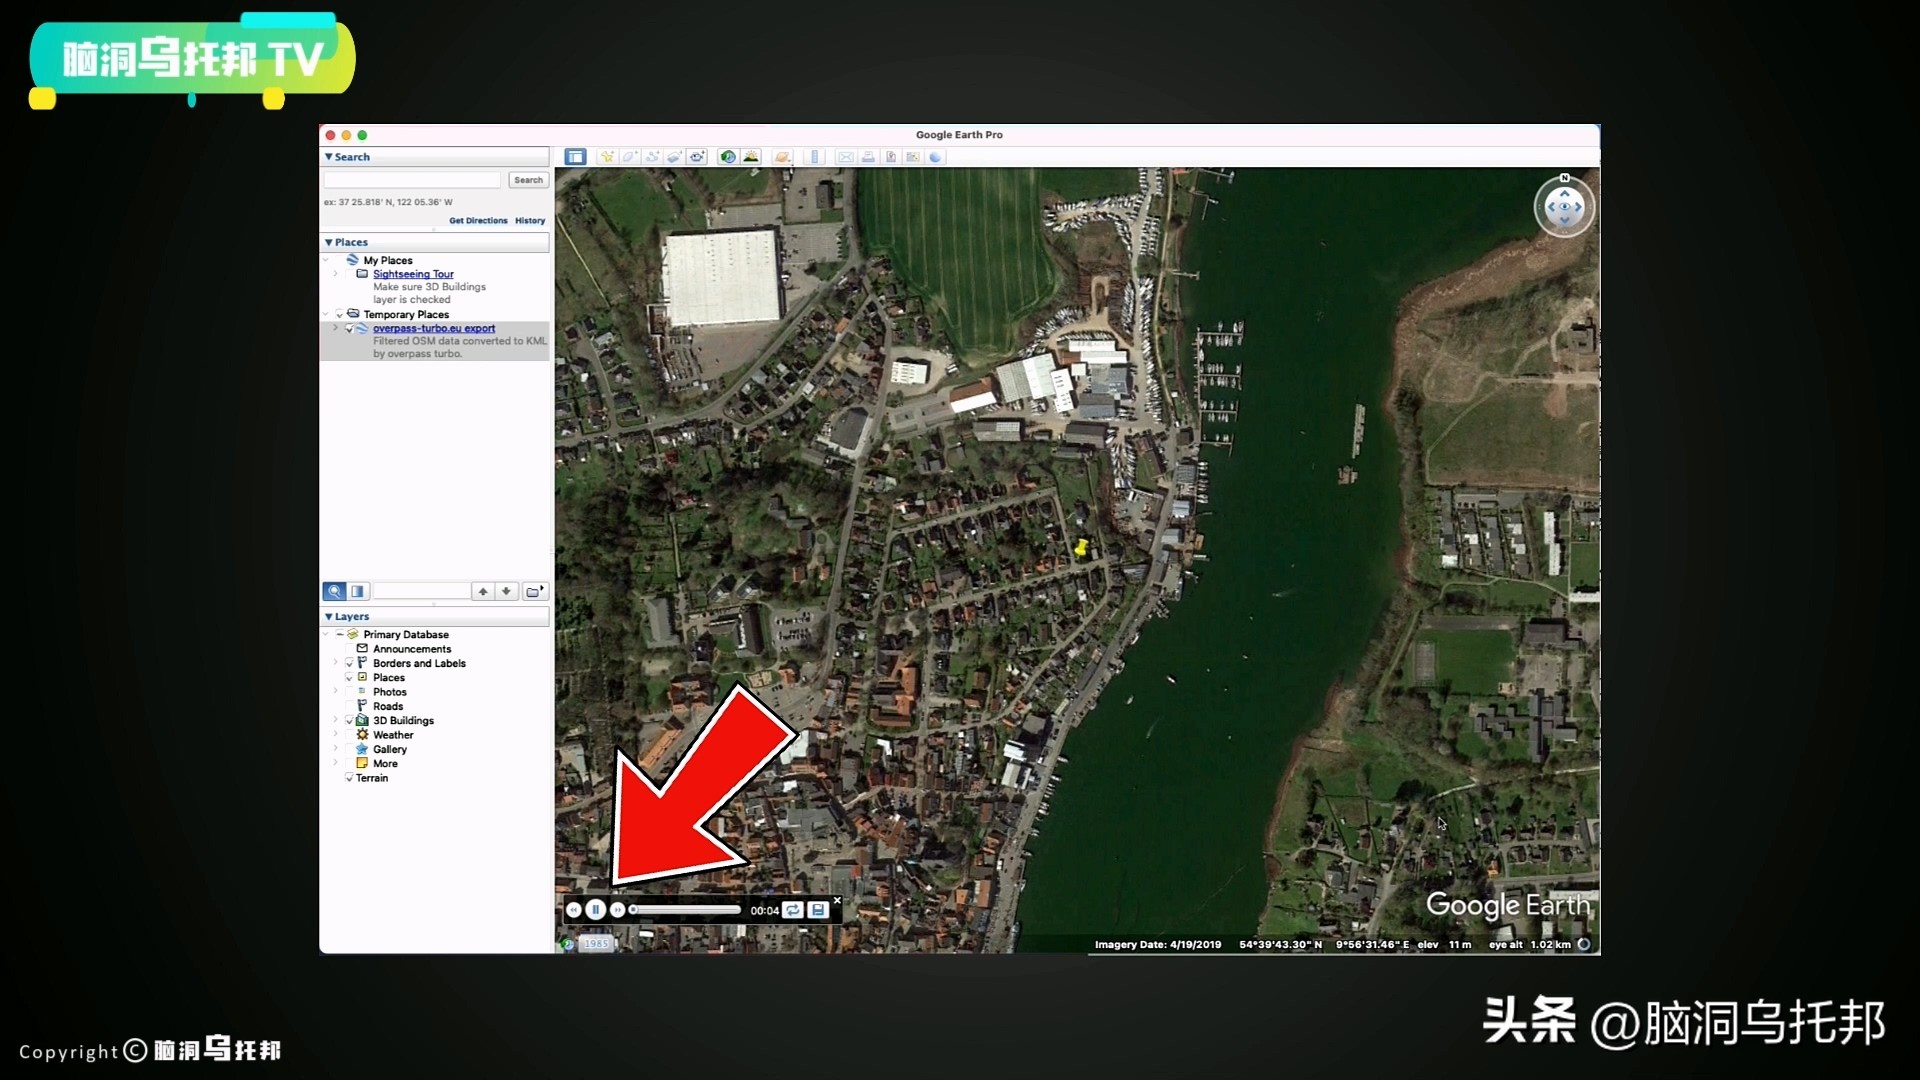The width and height of the screenshot is (1920, 1080).
Task: Expand the Sightseeing Tour folder
Action: click(336, 274)
